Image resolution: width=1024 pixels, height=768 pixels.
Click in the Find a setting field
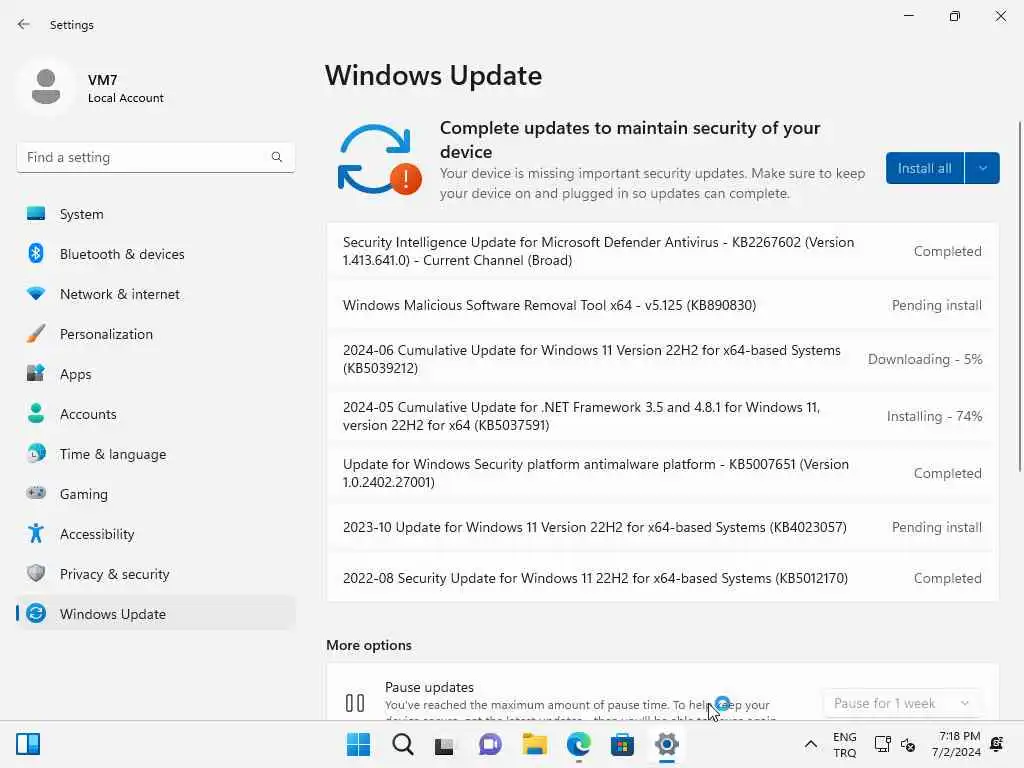click(155, 157)
